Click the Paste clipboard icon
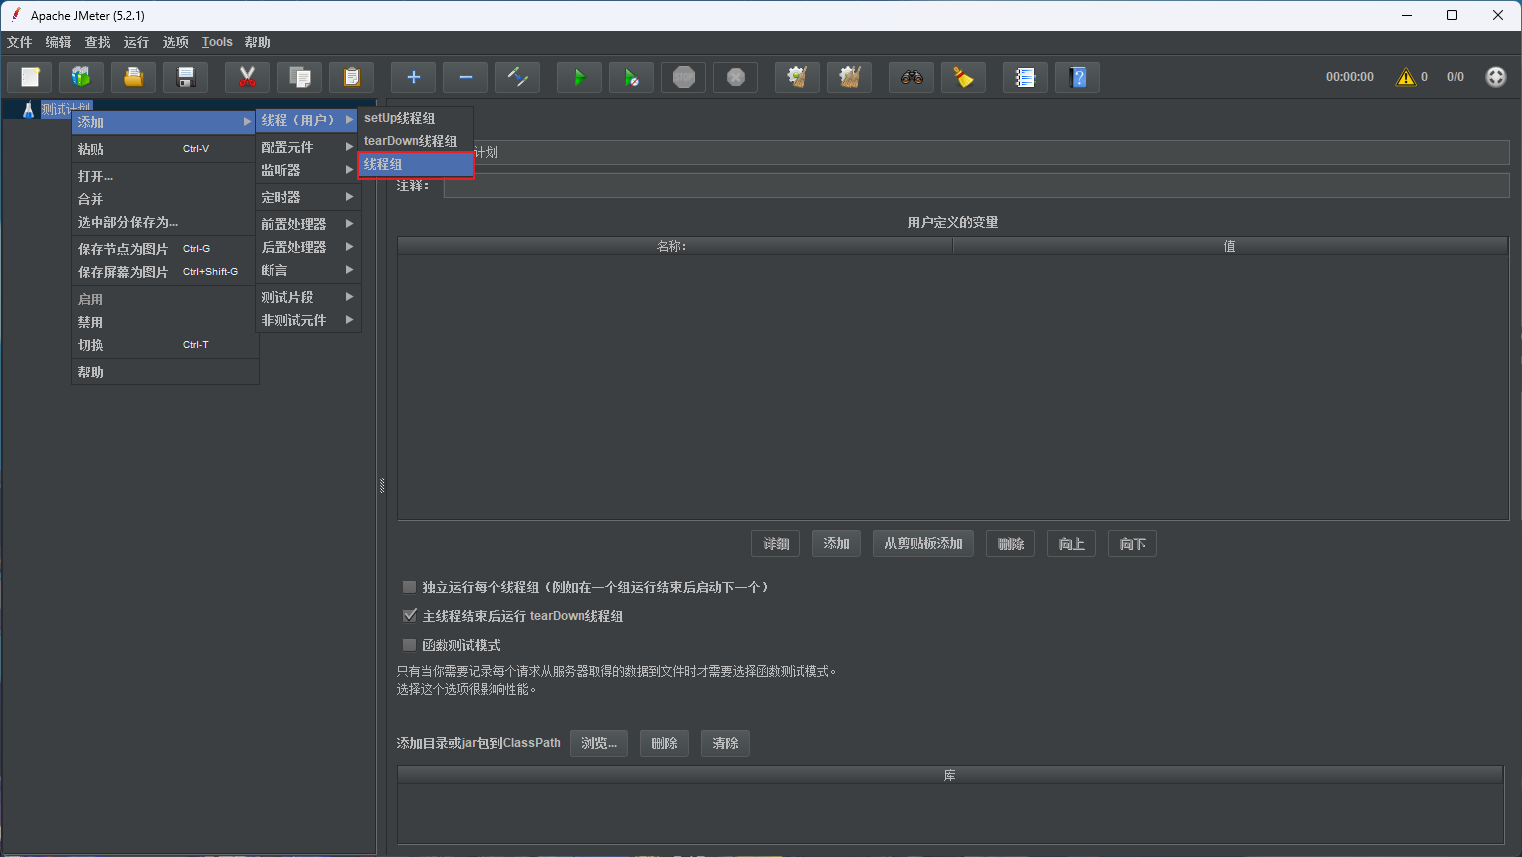 pyautogui.click(x=351, y=77)
